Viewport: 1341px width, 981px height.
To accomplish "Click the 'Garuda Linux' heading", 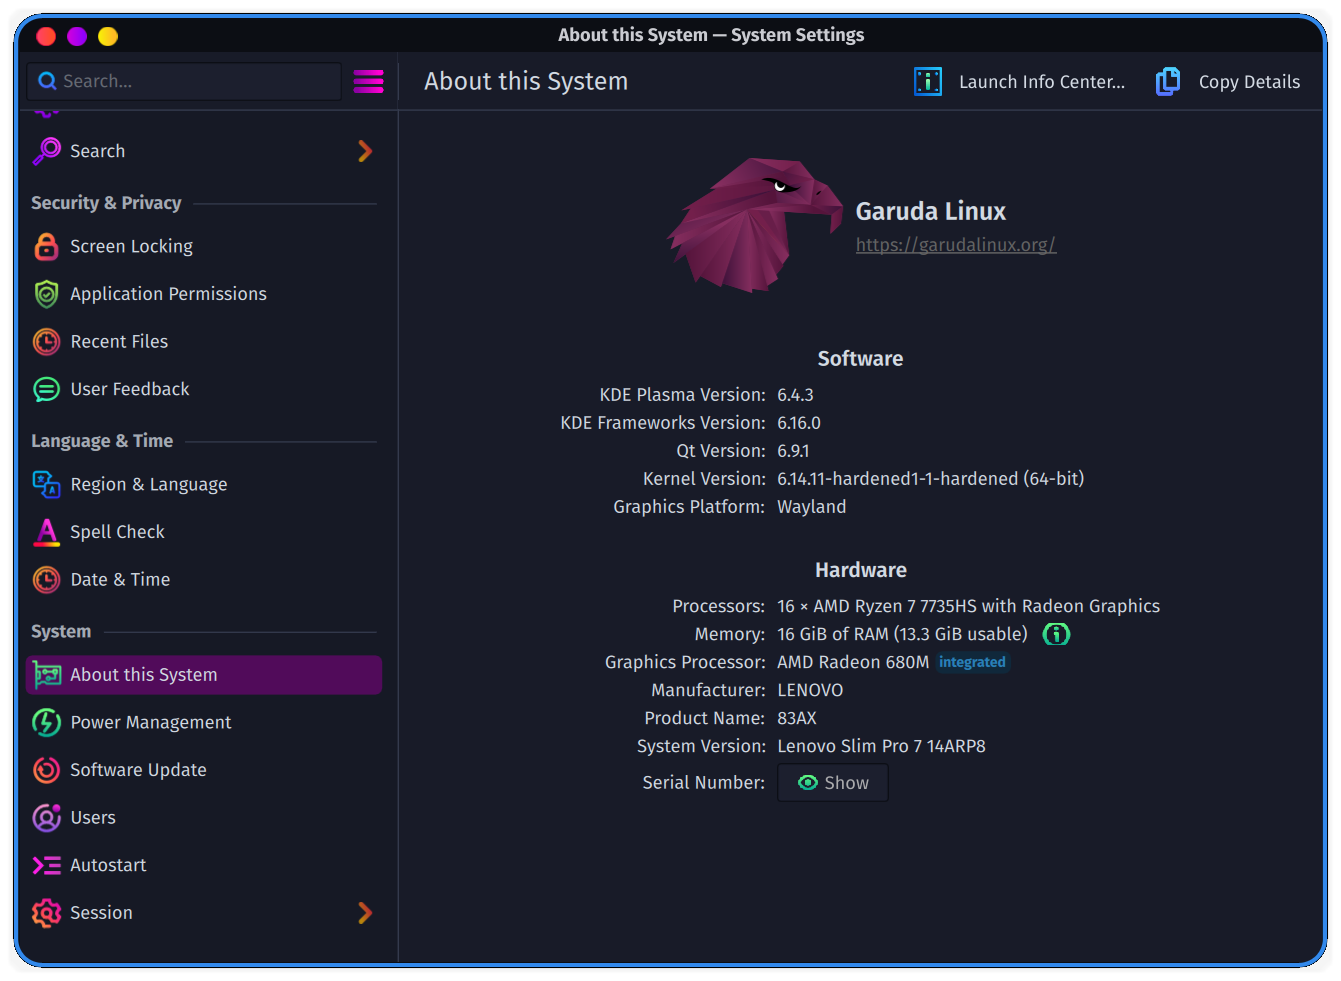I will [931, 211].
